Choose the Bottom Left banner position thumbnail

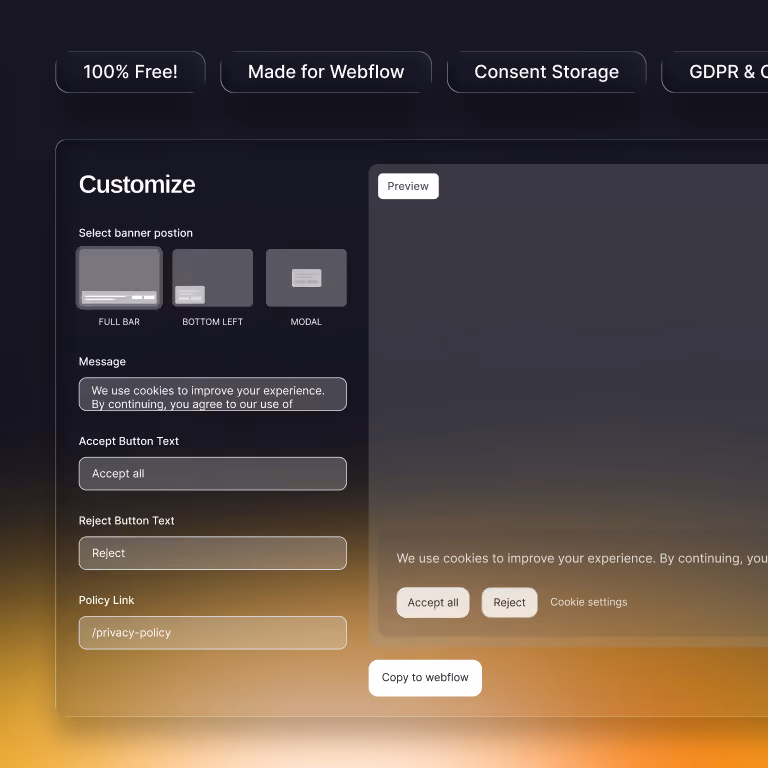(x=213, y=278)
